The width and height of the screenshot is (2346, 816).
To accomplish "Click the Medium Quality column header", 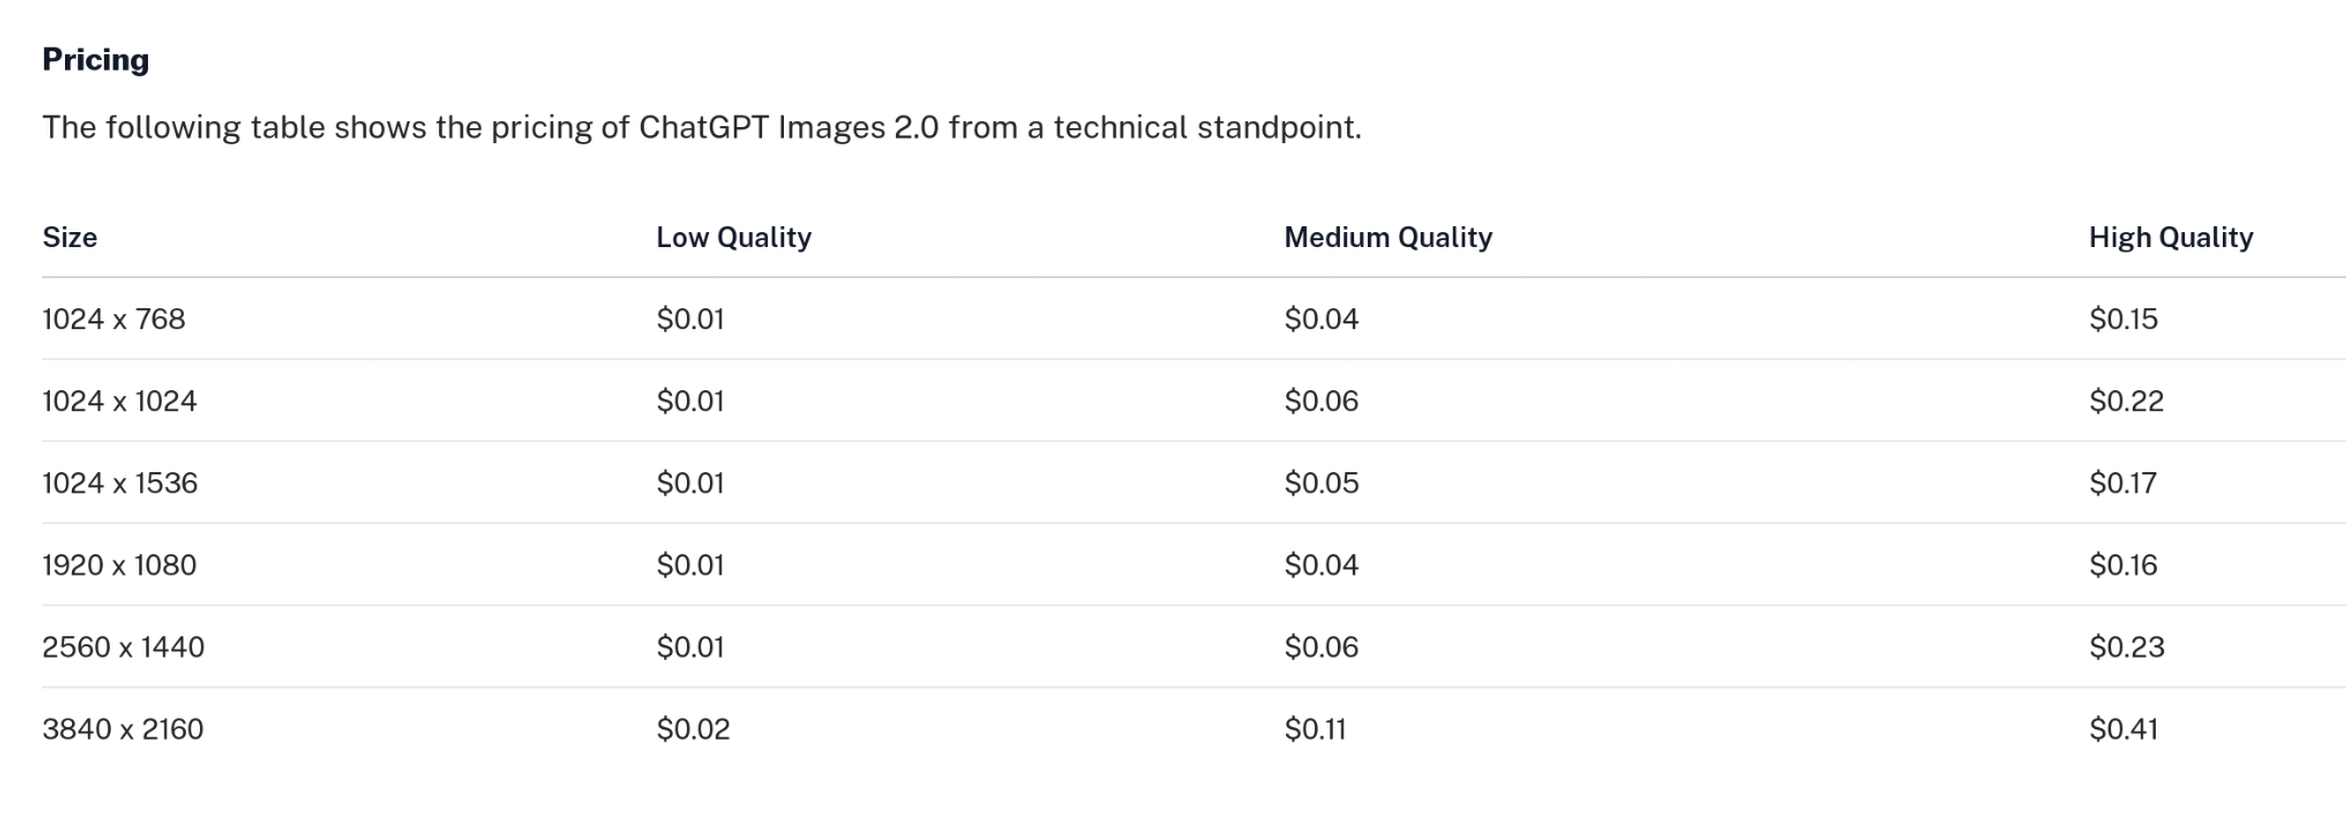I will coord(1387,237).
